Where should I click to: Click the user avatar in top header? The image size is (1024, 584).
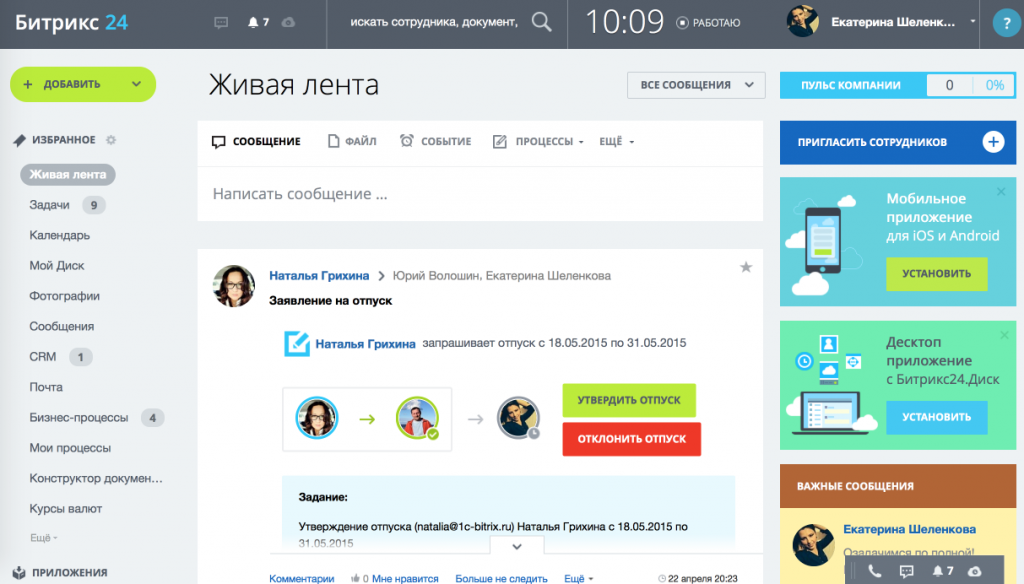click(803, 22)
